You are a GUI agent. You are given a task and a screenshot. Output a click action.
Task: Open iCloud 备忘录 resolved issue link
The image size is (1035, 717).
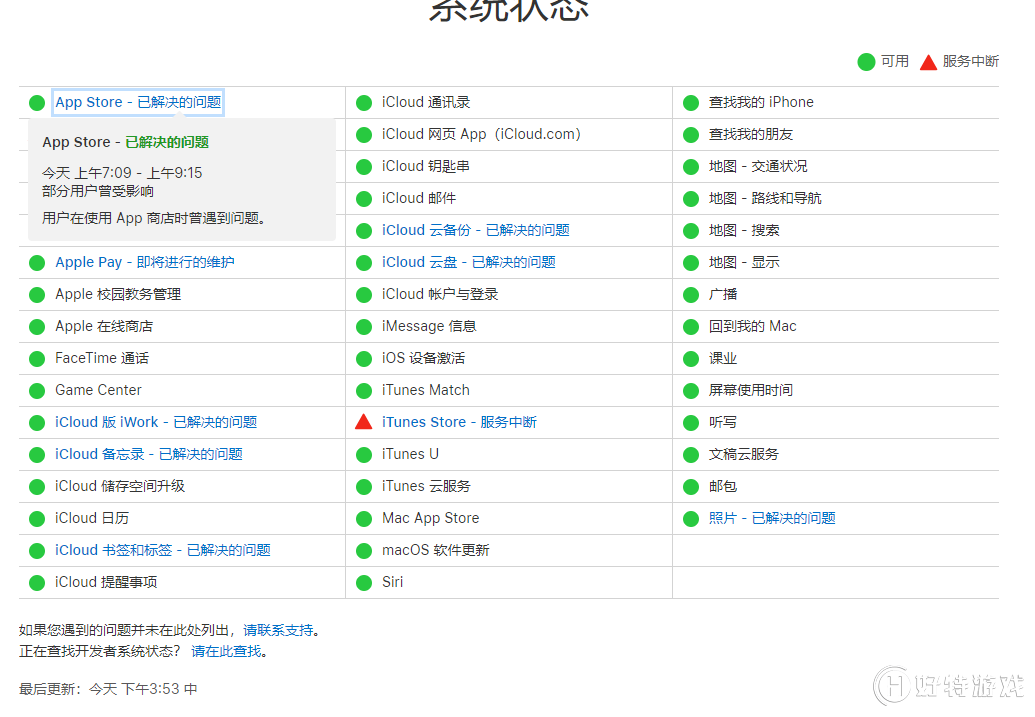(149, 454)
